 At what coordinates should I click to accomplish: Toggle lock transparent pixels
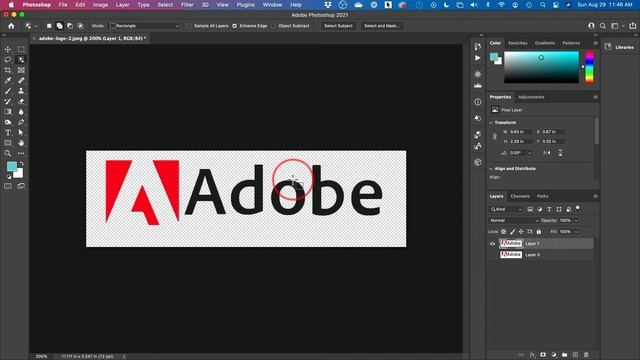(x=504, y=231)
